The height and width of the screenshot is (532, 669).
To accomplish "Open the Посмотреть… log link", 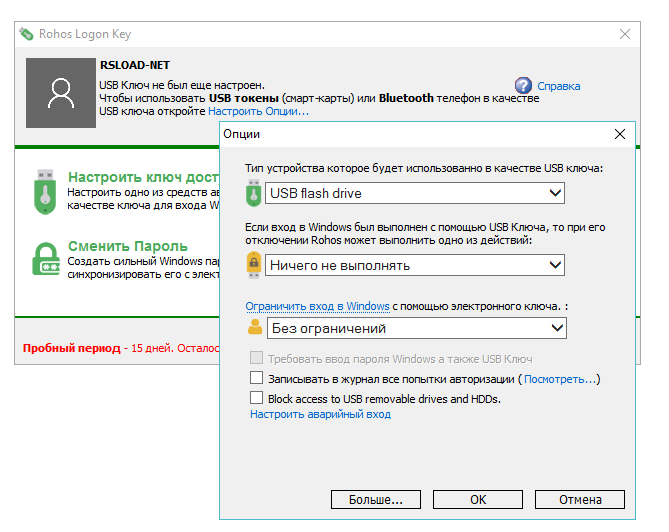I will click(x=560, y=379).
